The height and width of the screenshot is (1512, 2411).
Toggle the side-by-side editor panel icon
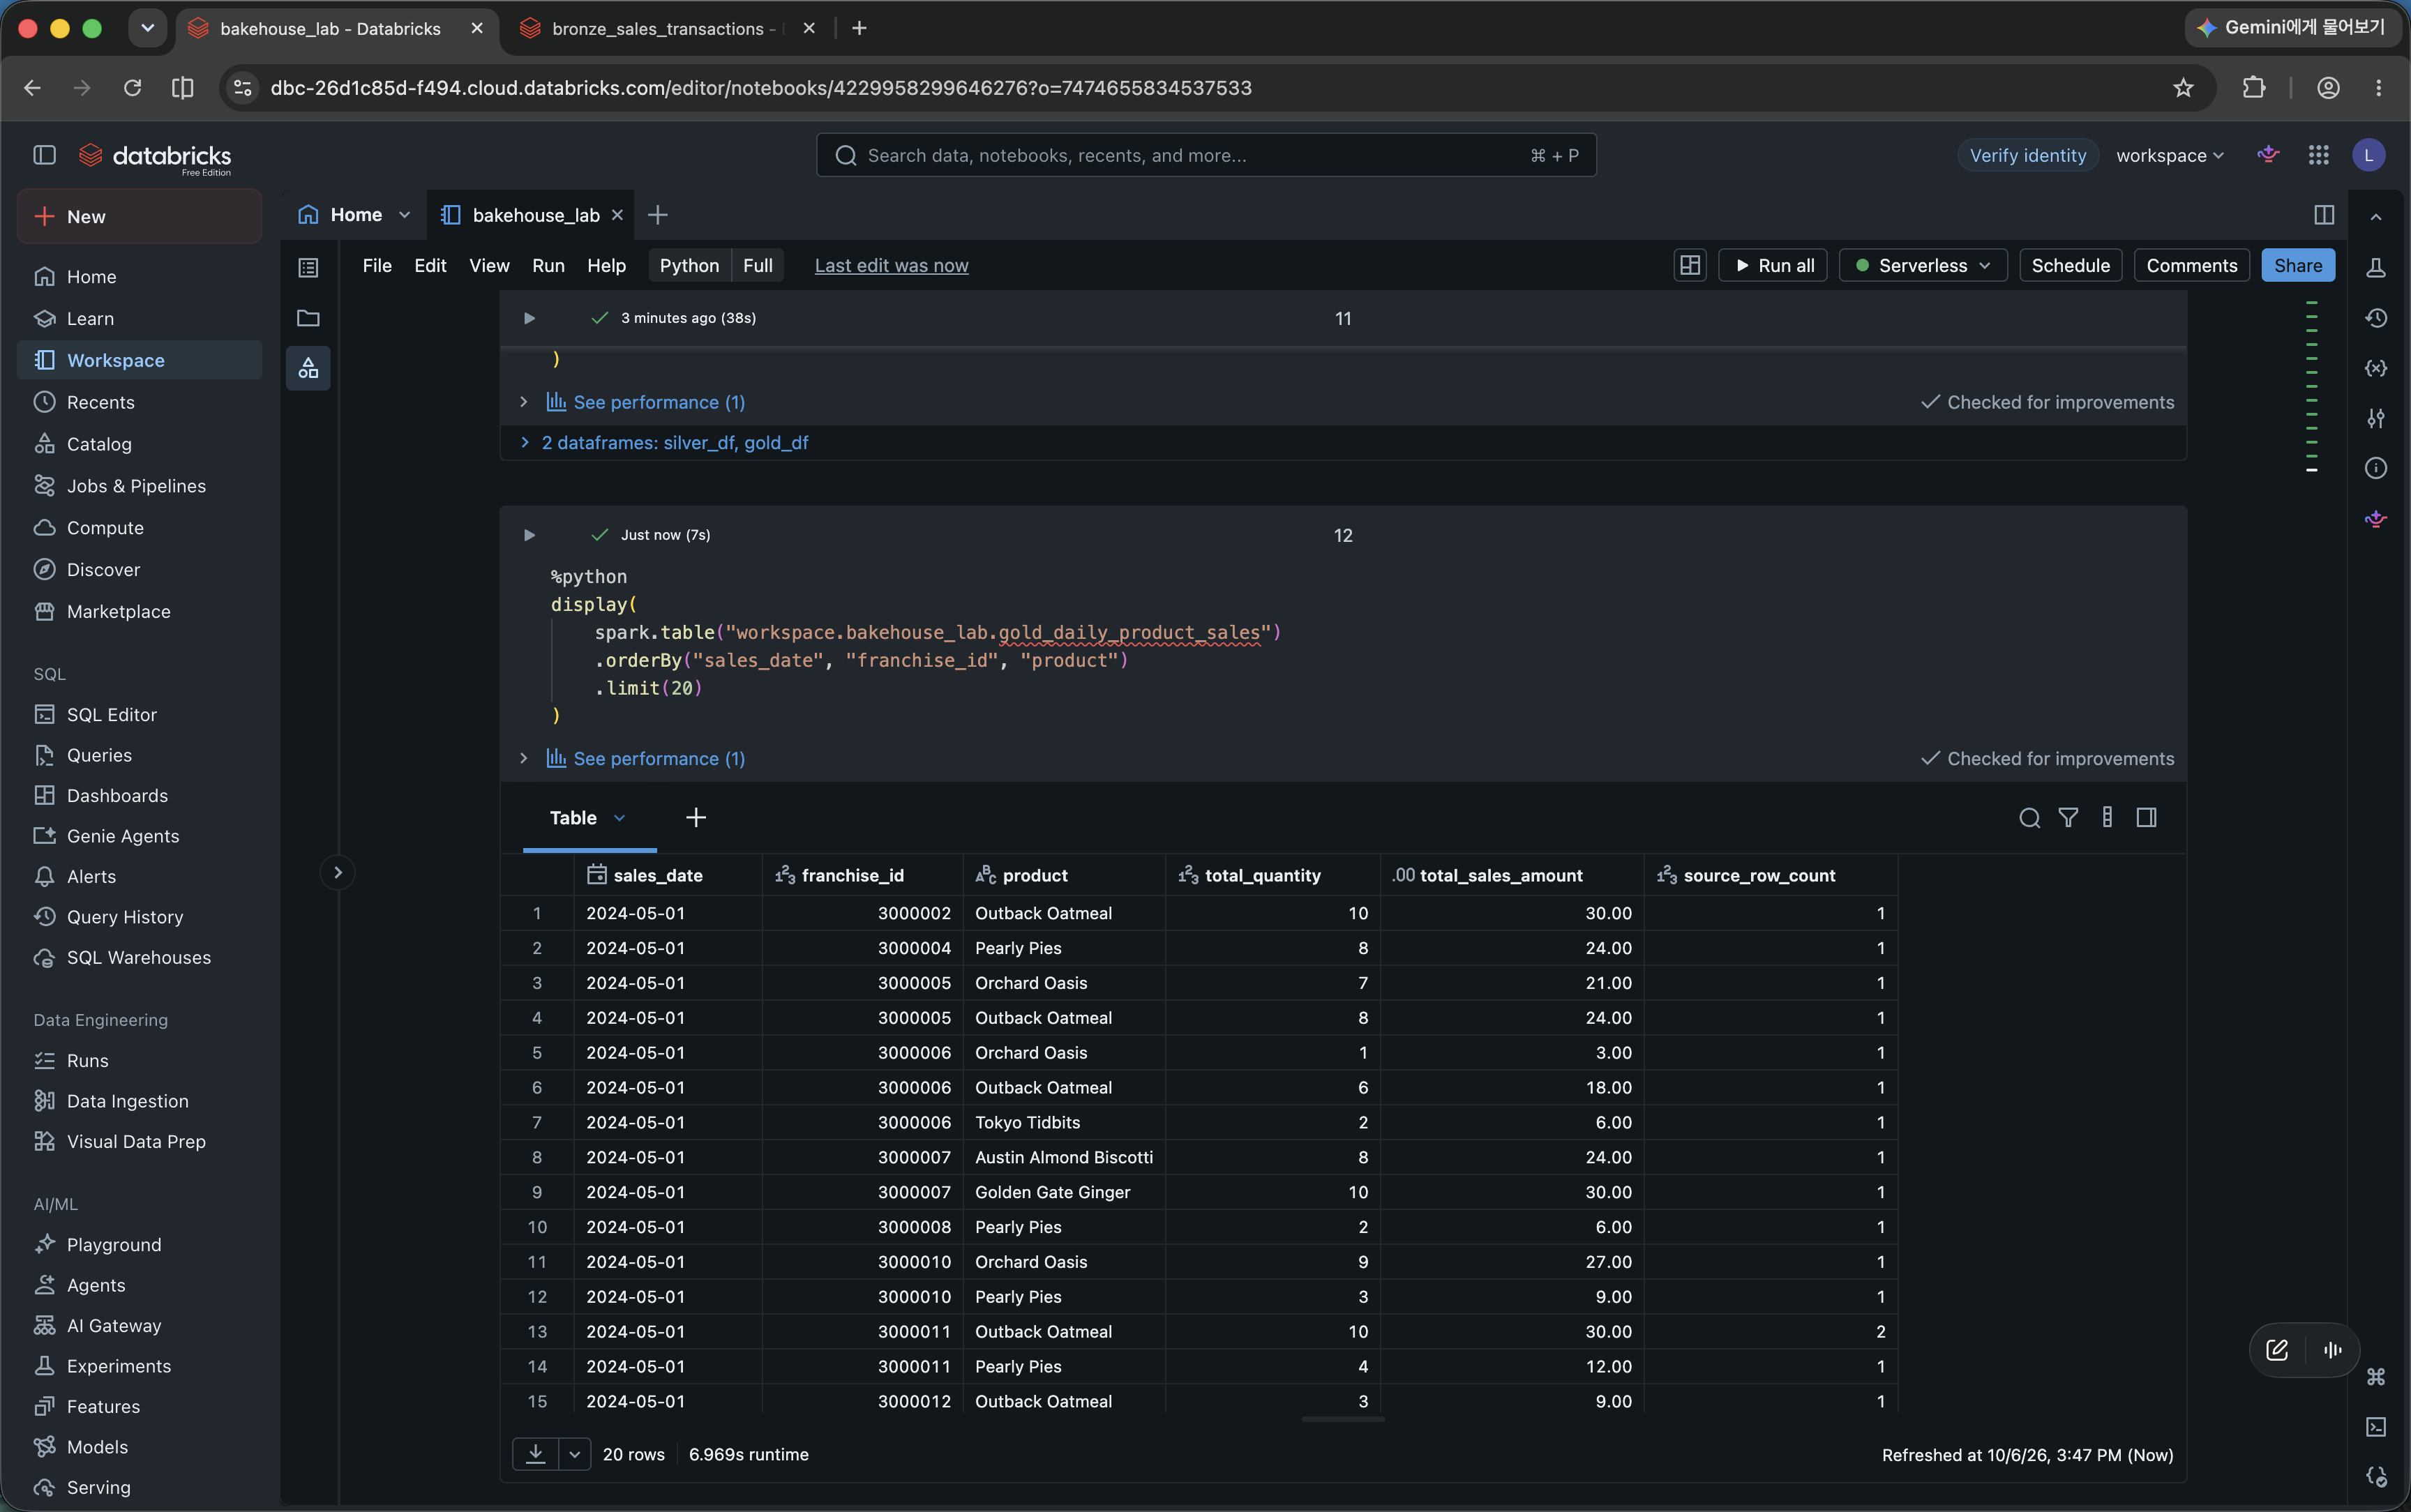[x=2324, y=215]
